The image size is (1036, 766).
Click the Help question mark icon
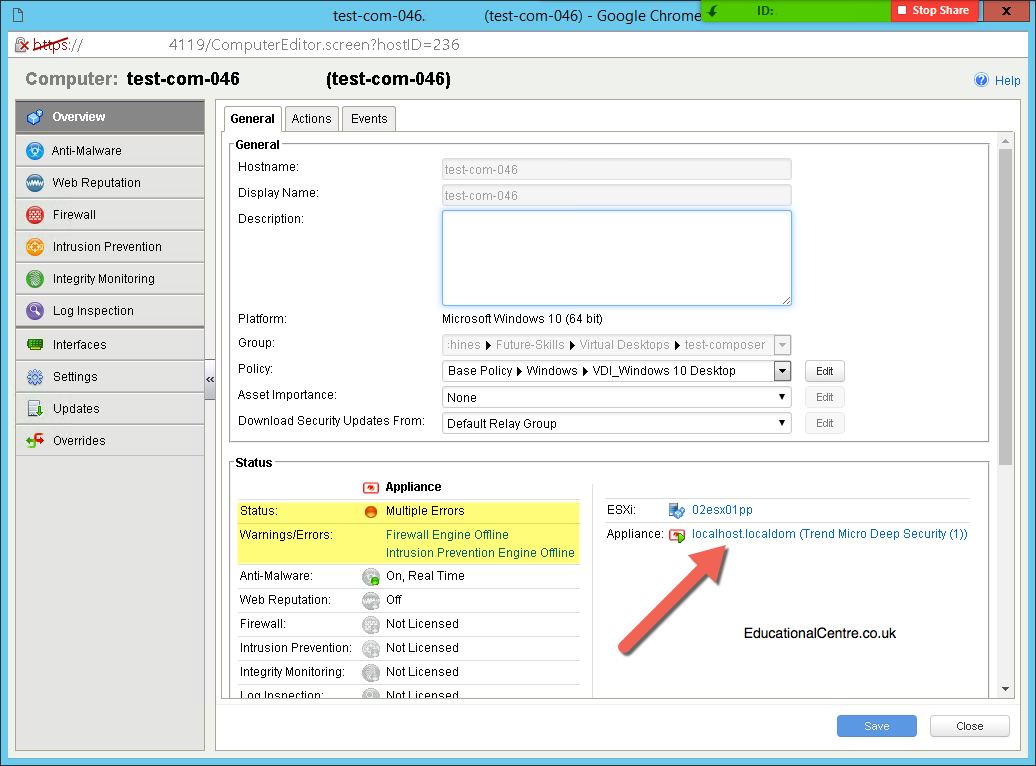(982, 80)
